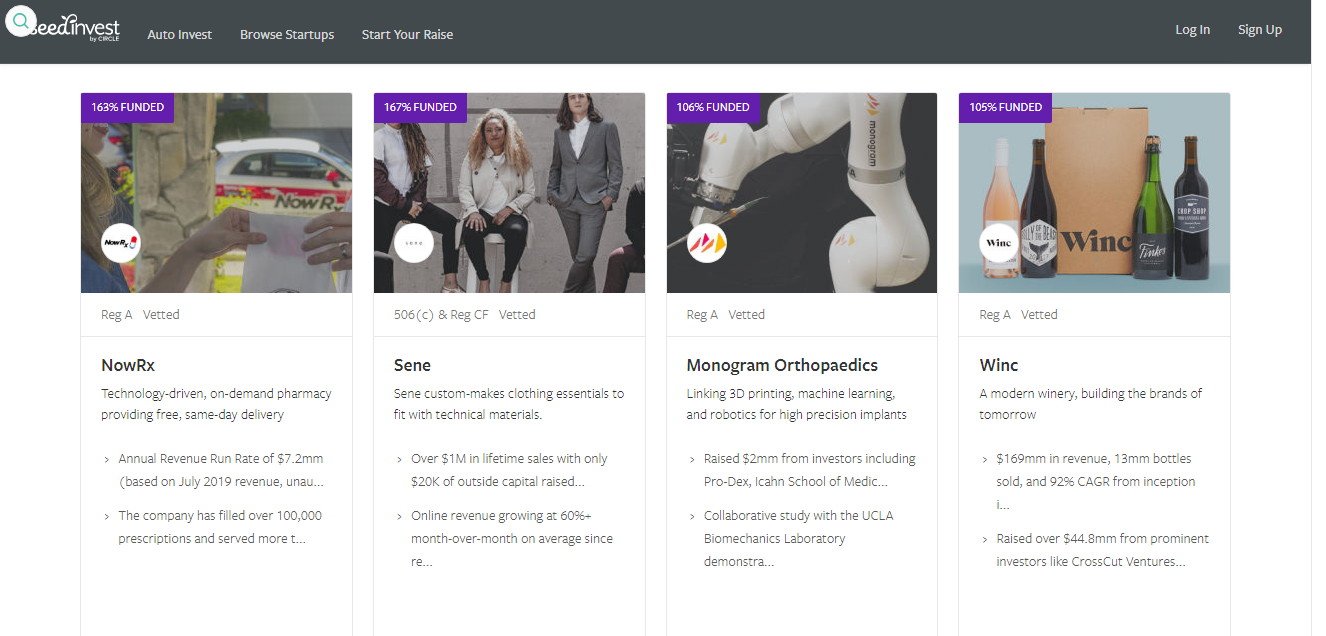
Task: Click the Monogram round logo badge
Action: [707, 243]
